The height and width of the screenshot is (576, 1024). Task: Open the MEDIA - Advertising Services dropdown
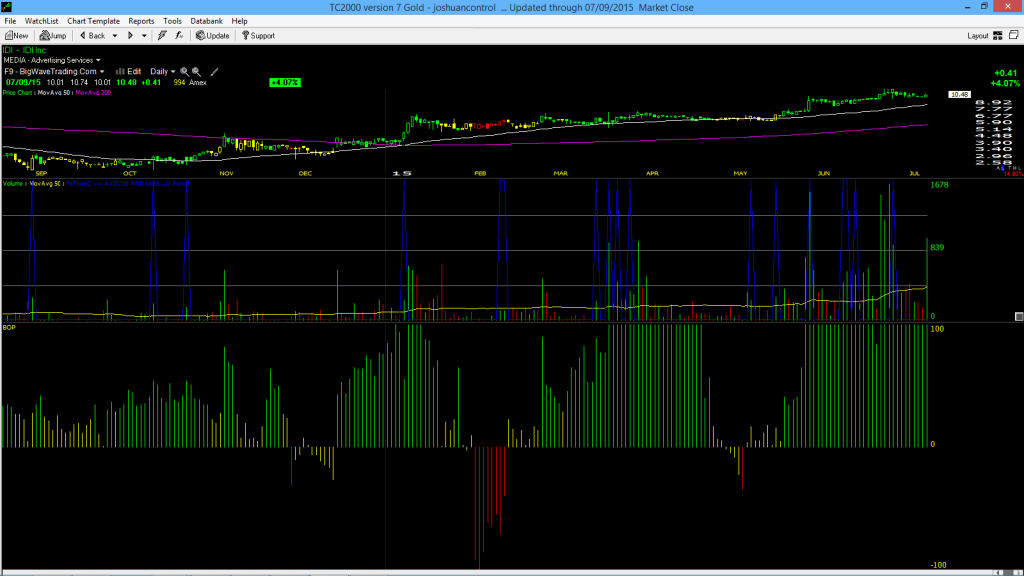[52, 60]
